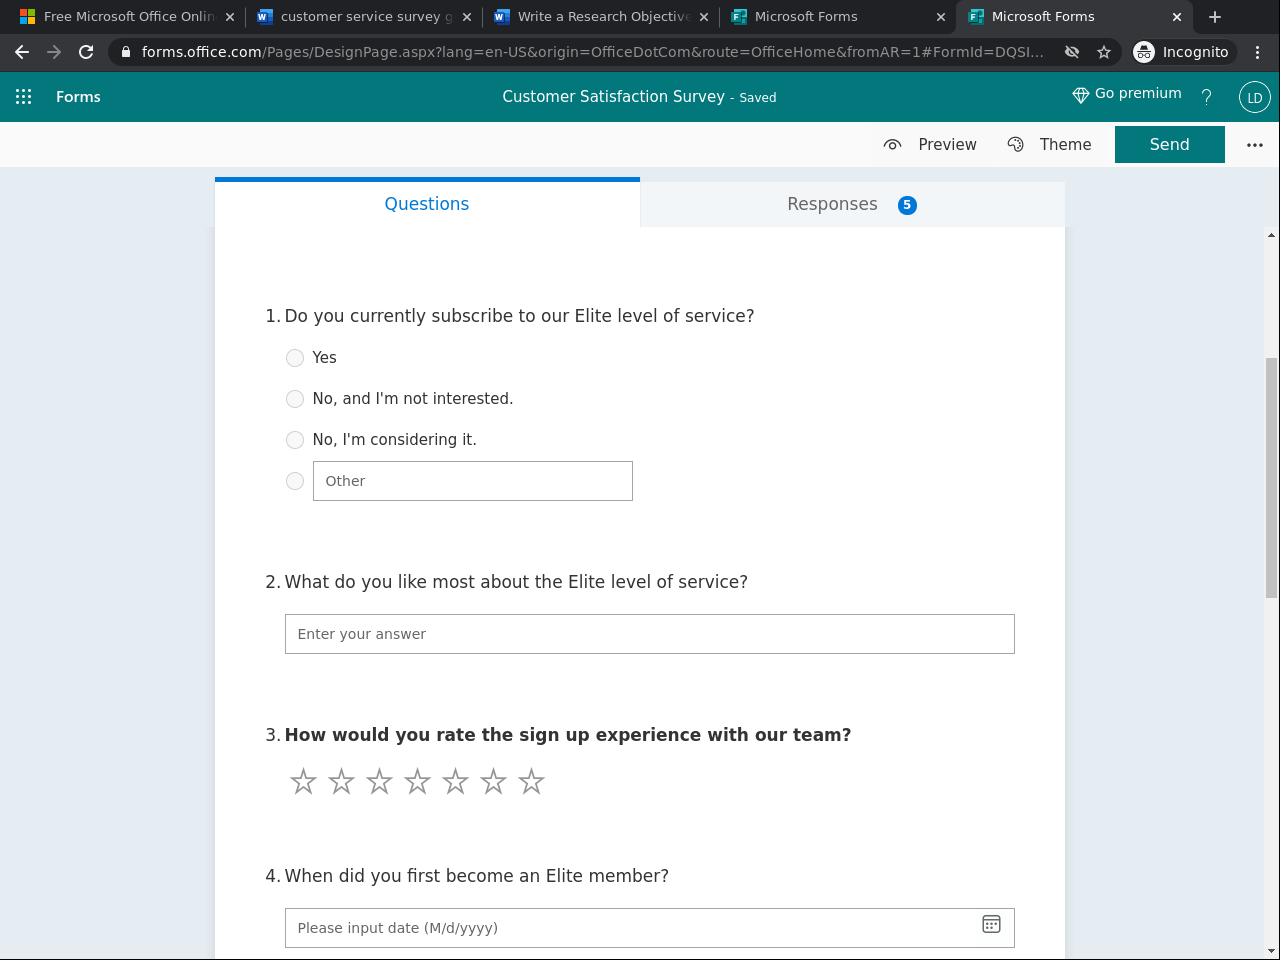Open the calendar date picker for question 4
This screenshot has height=960, width=1280.
click(x=991, y=925)
